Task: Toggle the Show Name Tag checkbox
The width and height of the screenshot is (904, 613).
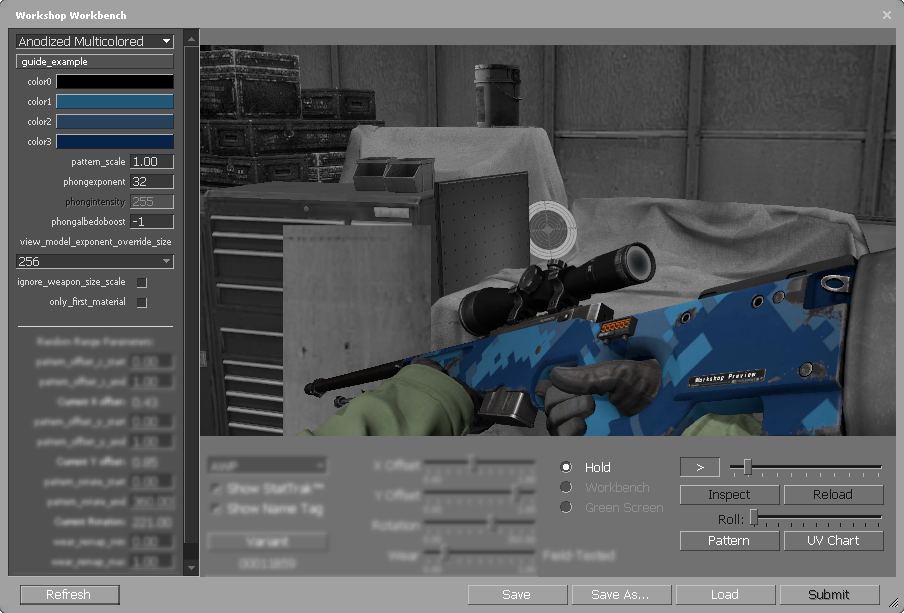Action: click(217, 509)
